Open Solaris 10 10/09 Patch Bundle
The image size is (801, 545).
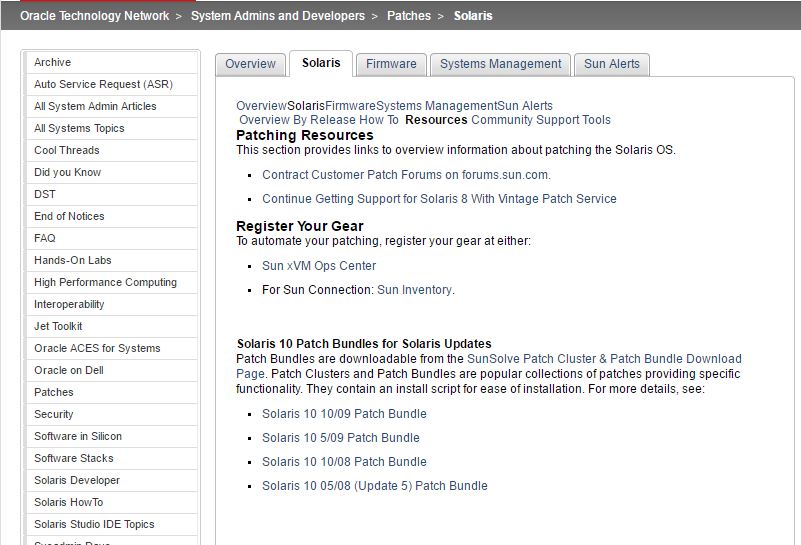coord(344,414)
